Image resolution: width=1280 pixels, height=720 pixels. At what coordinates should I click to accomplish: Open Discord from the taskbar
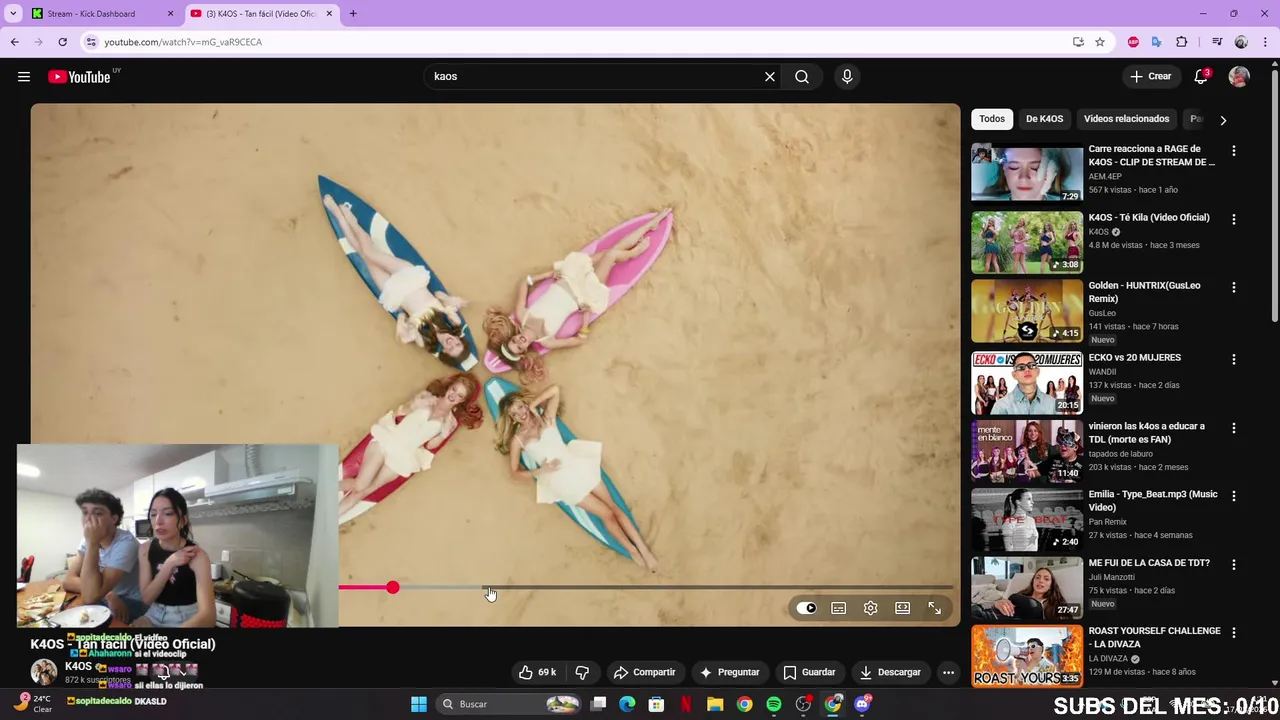pyautogui.click(x=862, y=704)
